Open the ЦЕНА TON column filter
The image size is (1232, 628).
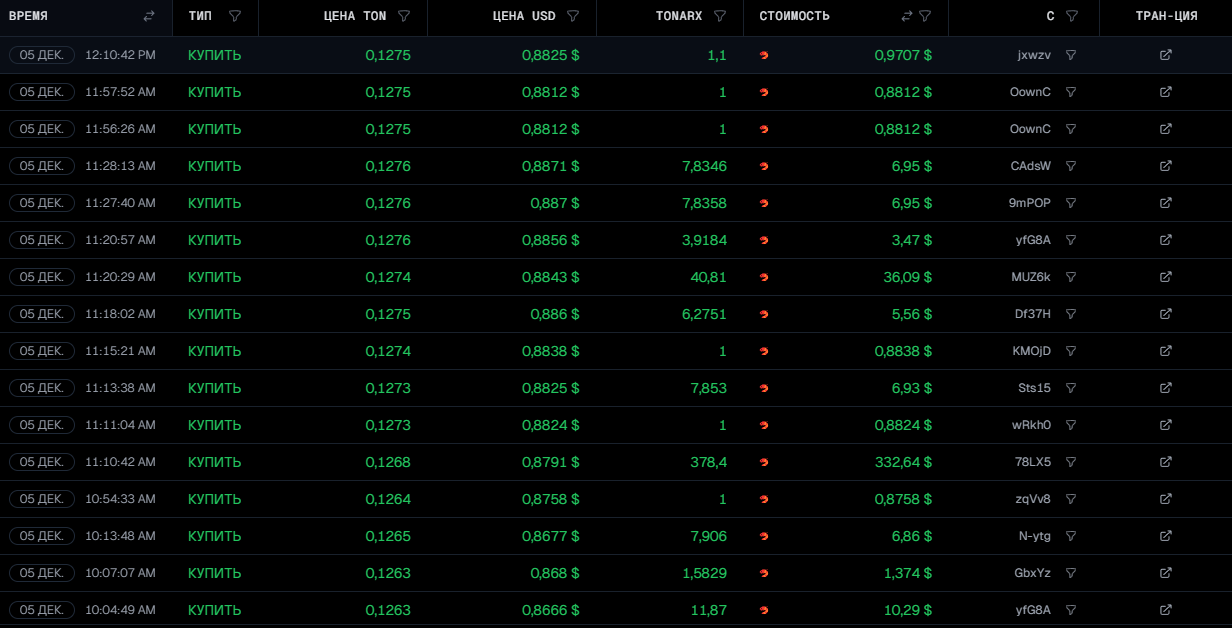[404, 16]
